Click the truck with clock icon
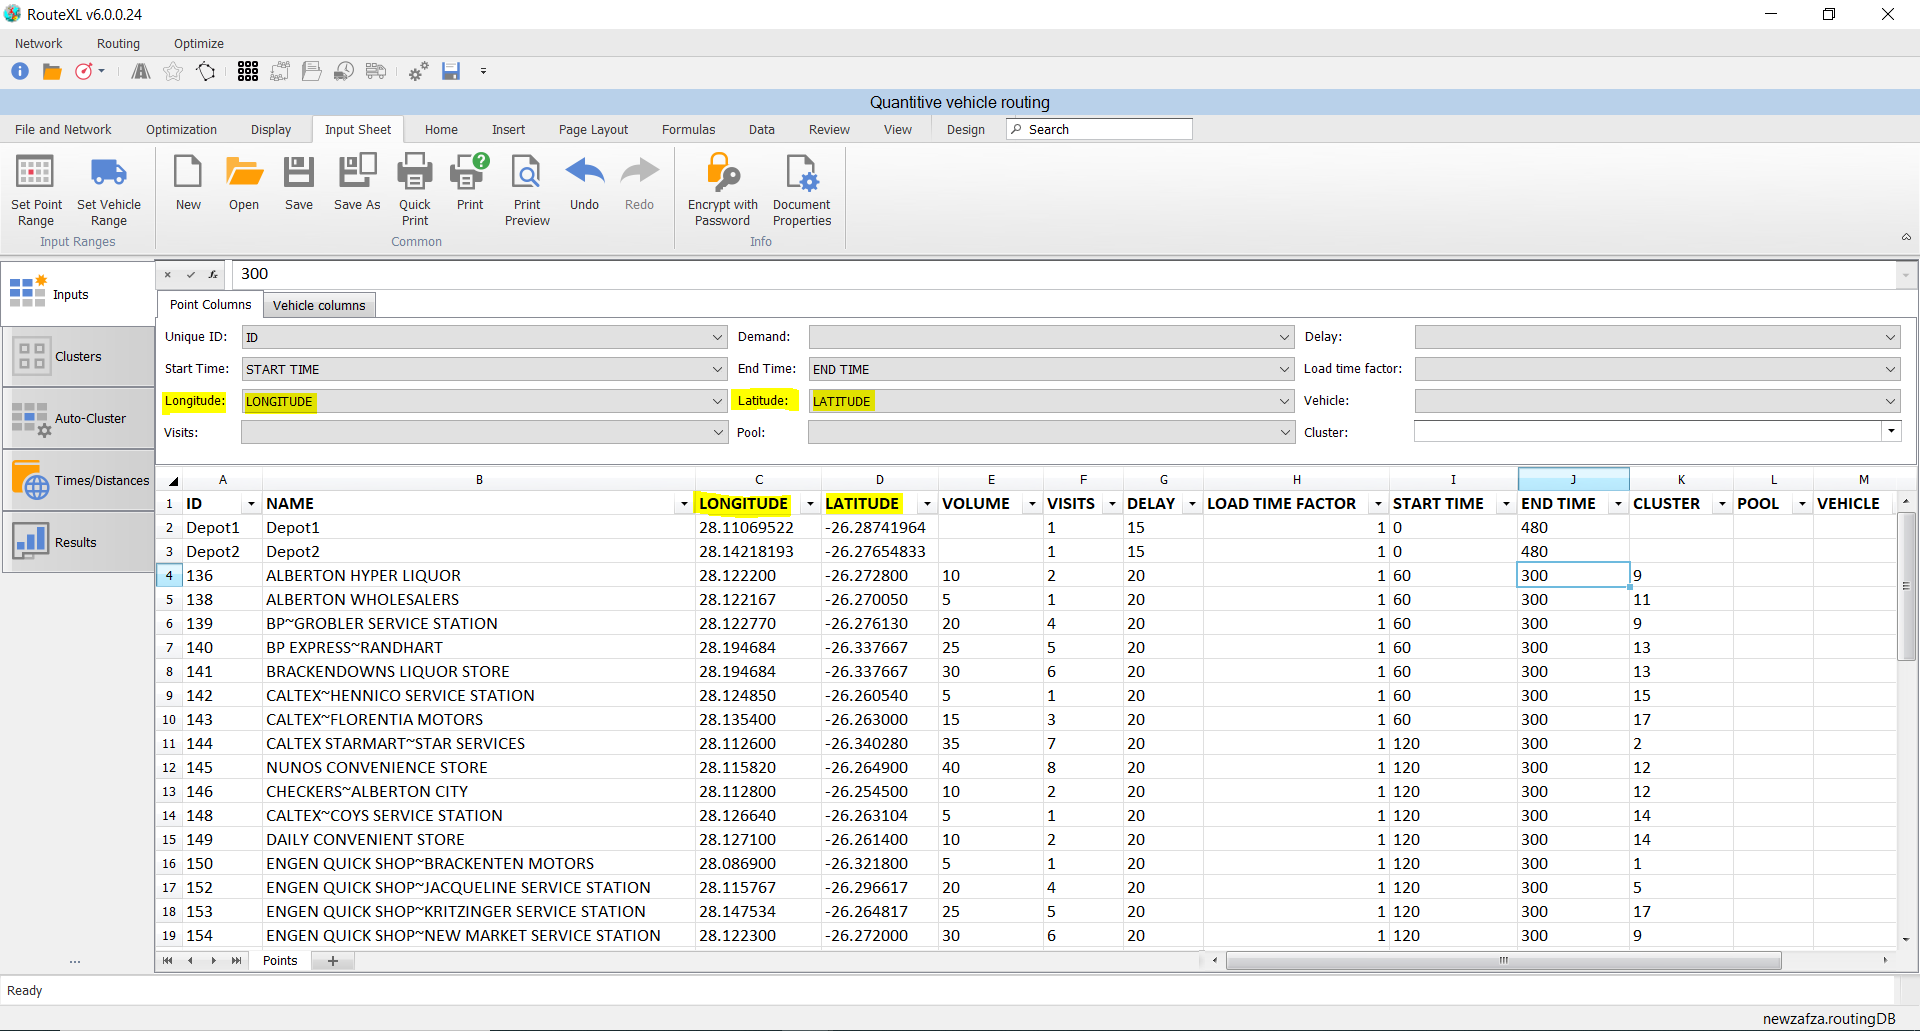The width and height of the screenshot is (1920, 1031). 344,71
